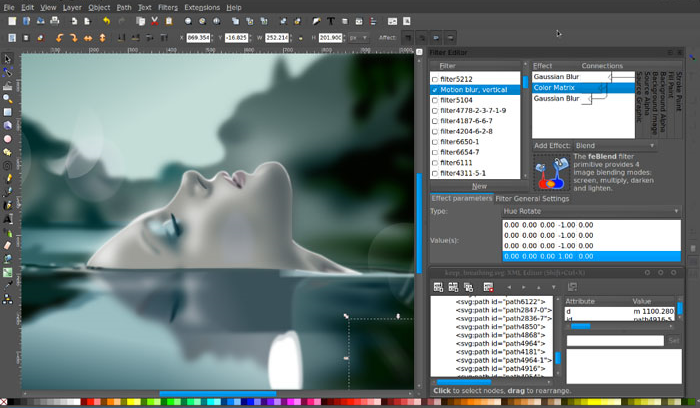Select the Node edit tool
This screenshot has height=408, width=700.
7,72
